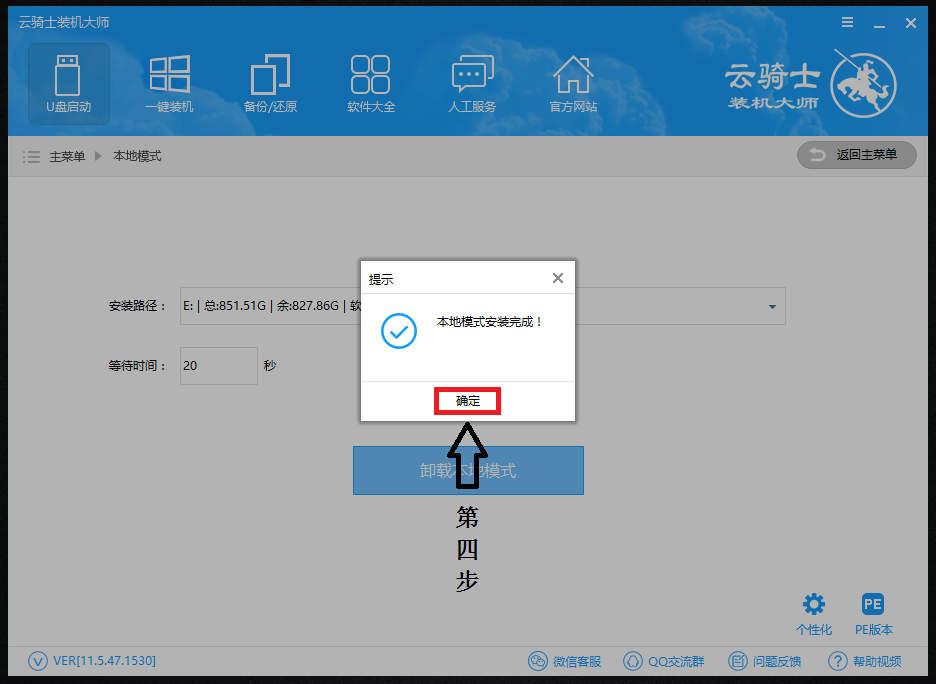The width and height of the screenshot is (936, 684).
Task: Open QQ交流群 link
Action: (663, 661)
